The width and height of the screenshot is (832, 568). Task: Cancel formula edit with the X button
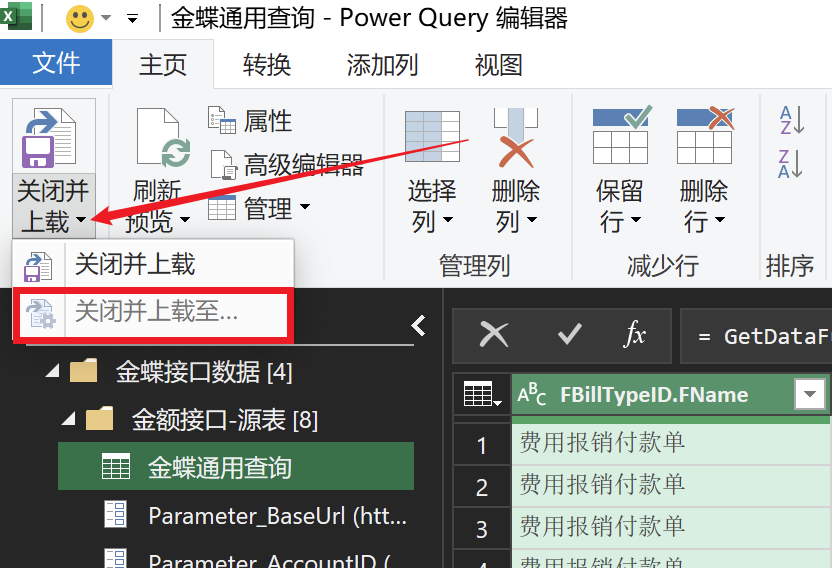(x=493, y=335)
